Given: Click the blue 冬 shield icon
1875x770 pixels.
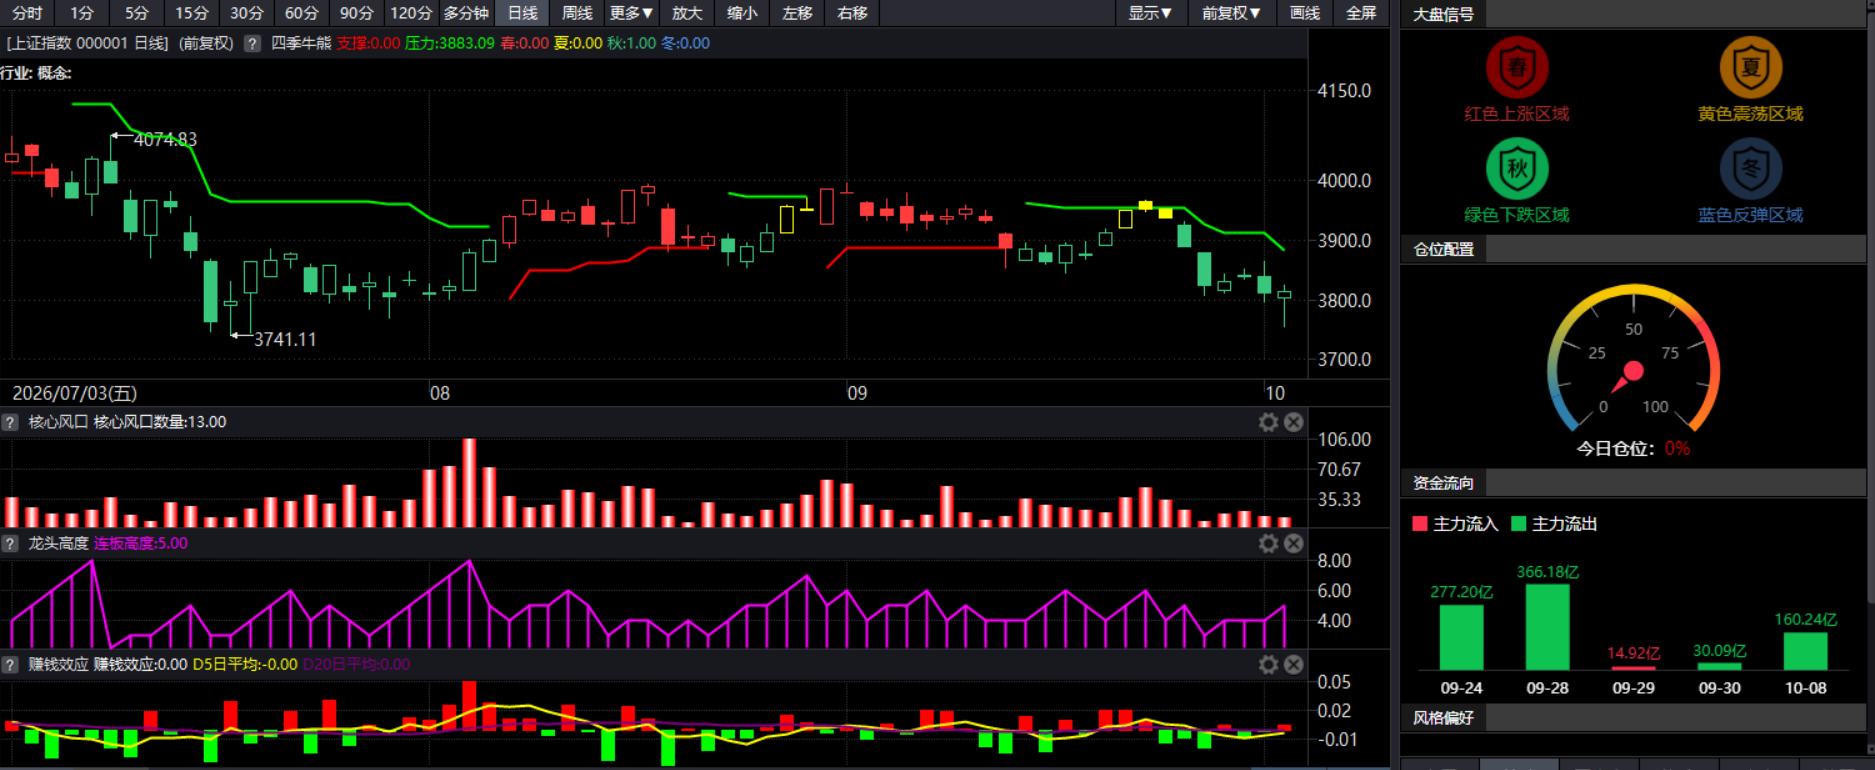Looking at the screenshot, I should pyautogui.click(x=1751, y=168).
